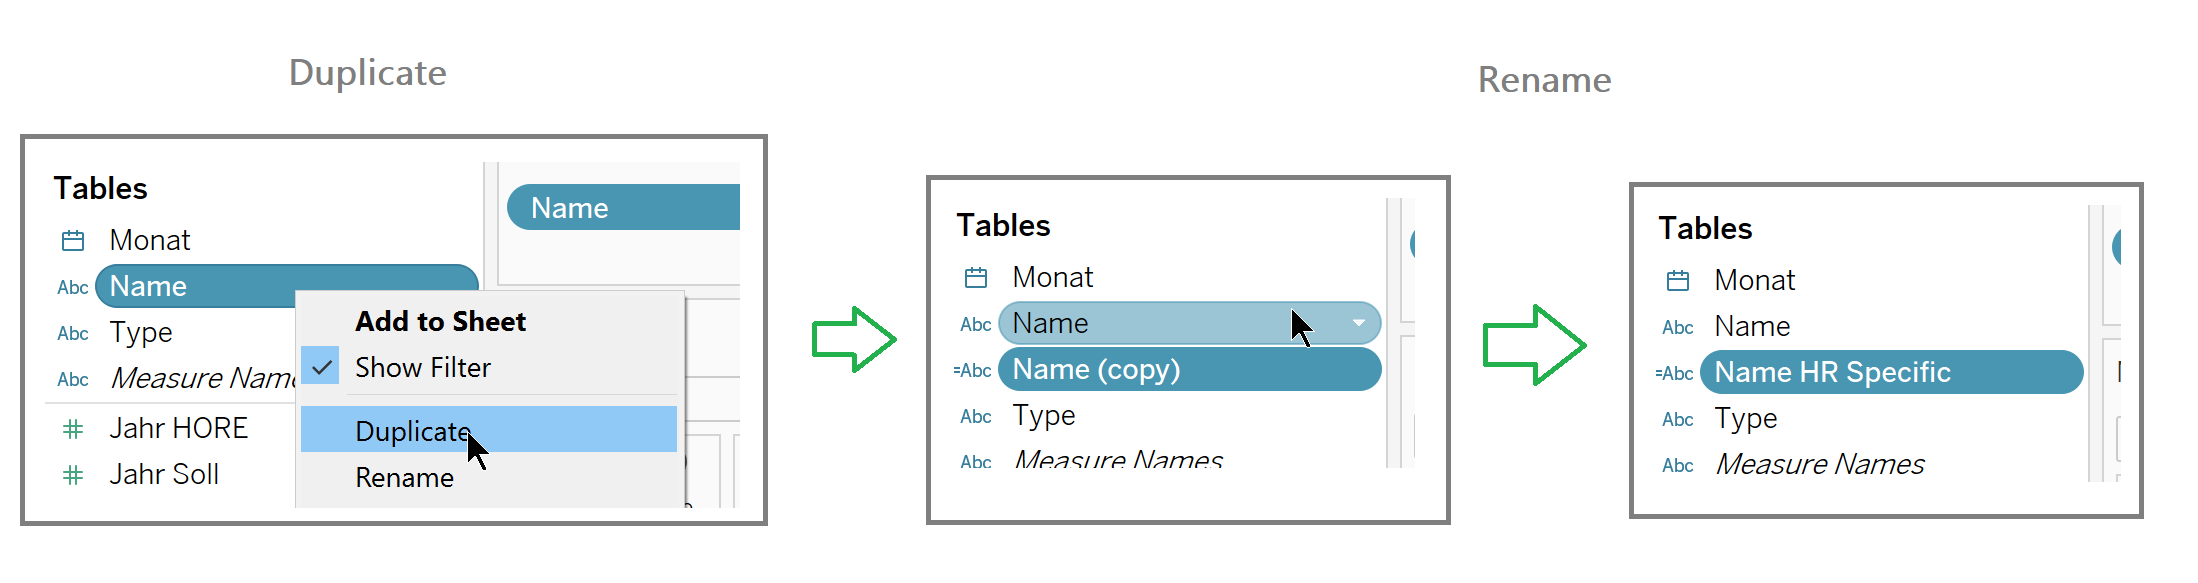Choose Duplicate from the context menu
Viewport: 2198px width, 583px height.
point(412,431)
